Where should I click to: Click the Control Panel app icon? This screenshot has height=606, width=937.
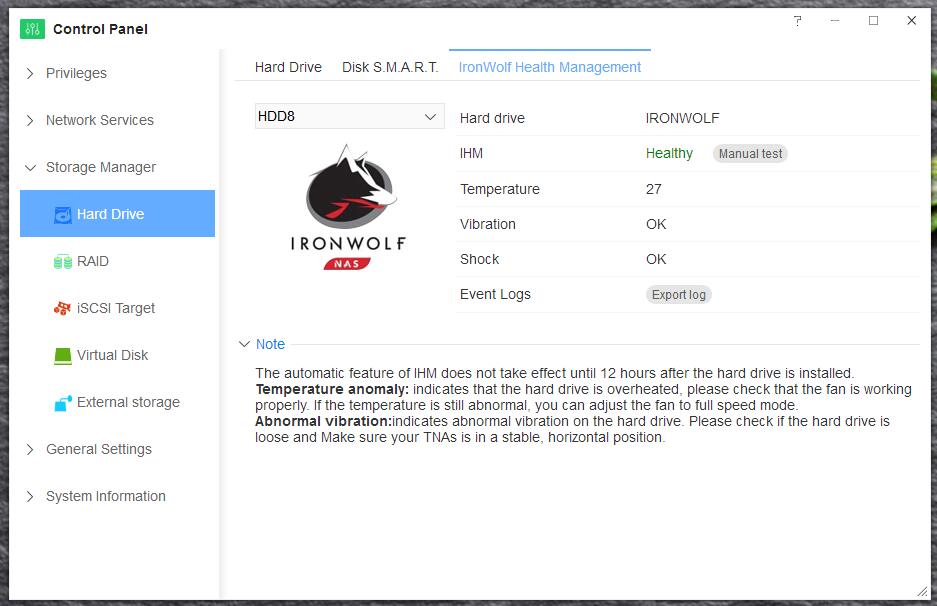click(33, 29)
